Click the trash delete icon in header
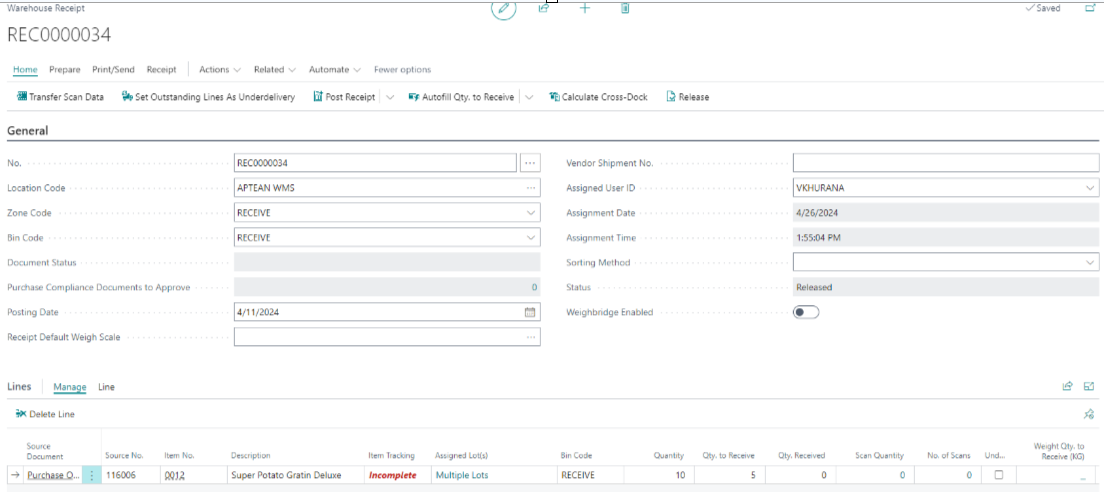This screenshot has height=492, width=1104. click(625, 8)
